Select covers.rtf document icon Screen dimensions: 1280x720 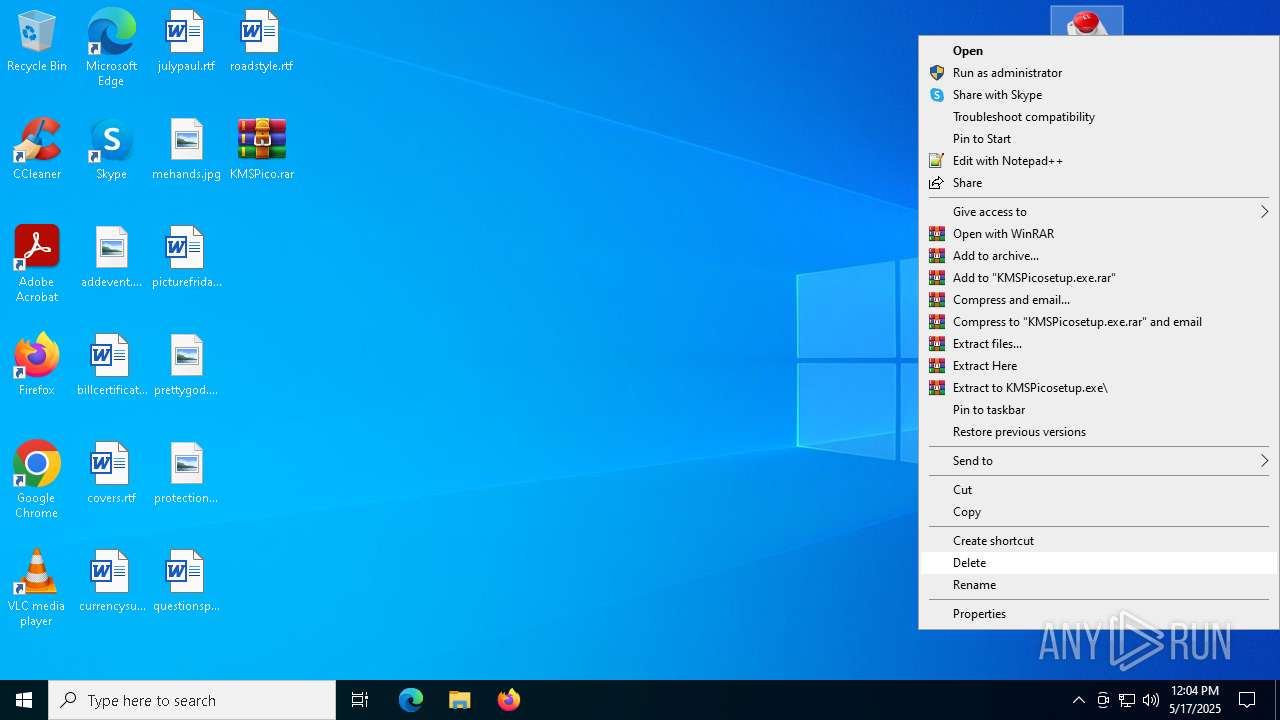(111, 474)
